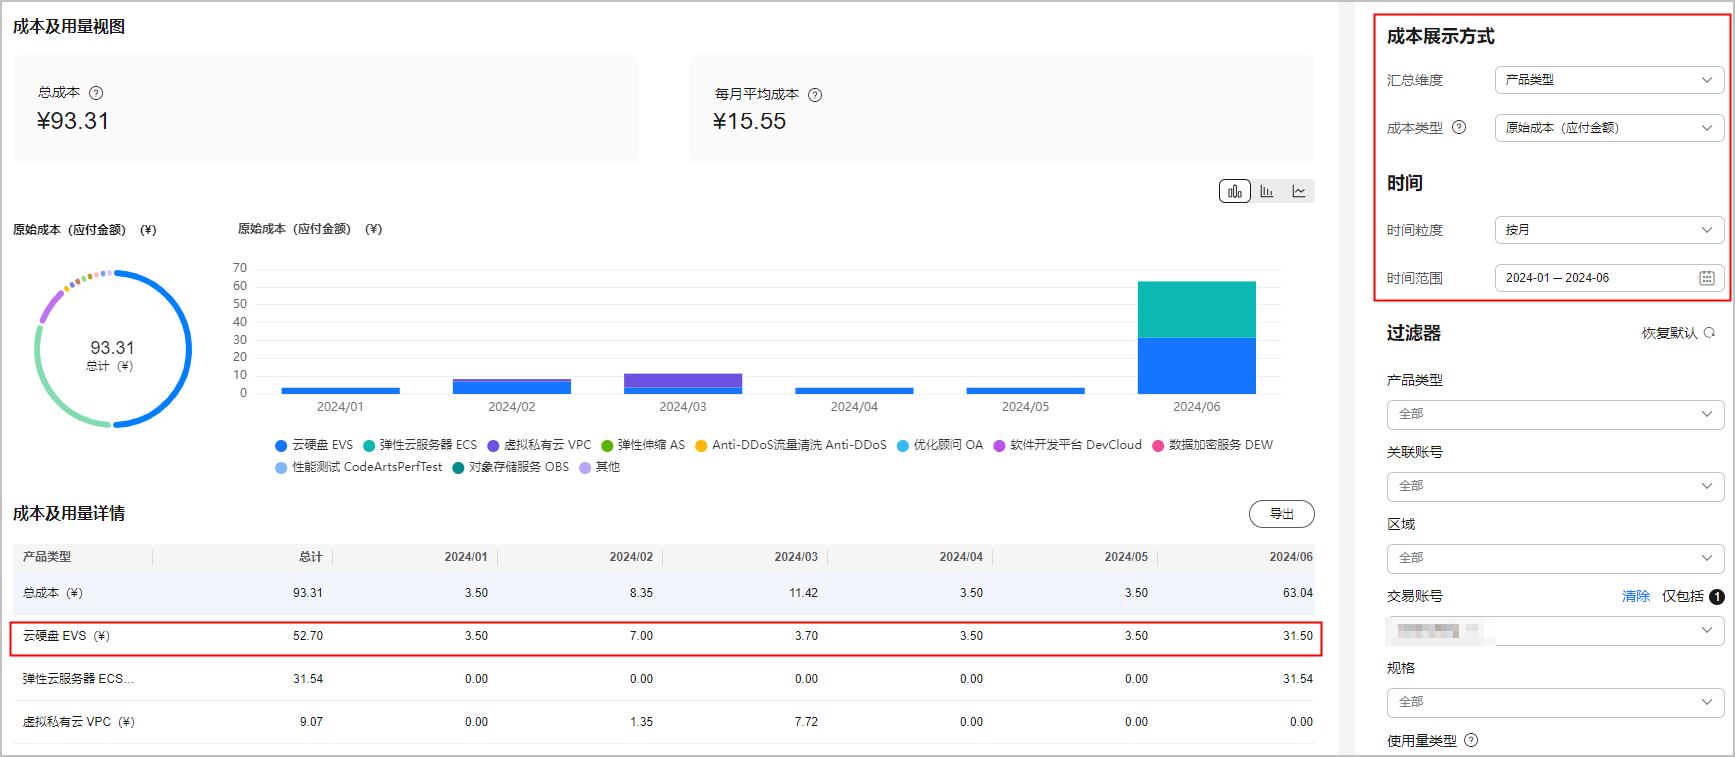The width and height of the screenshot is (1735, 757).
Task: Click value 52.70 in EVS row
Action: [308, 636]
